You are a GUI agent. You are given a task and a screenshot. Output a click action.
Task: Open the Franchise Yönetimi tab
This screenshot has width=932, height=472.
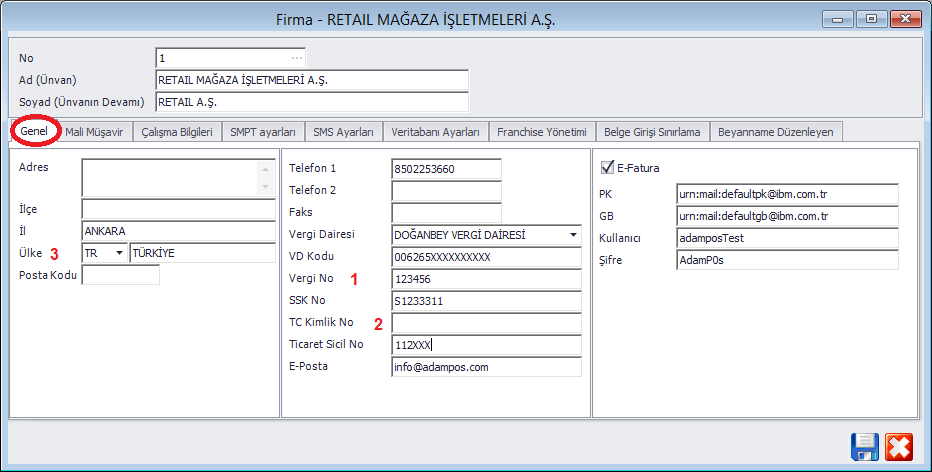tap(542, 132)
